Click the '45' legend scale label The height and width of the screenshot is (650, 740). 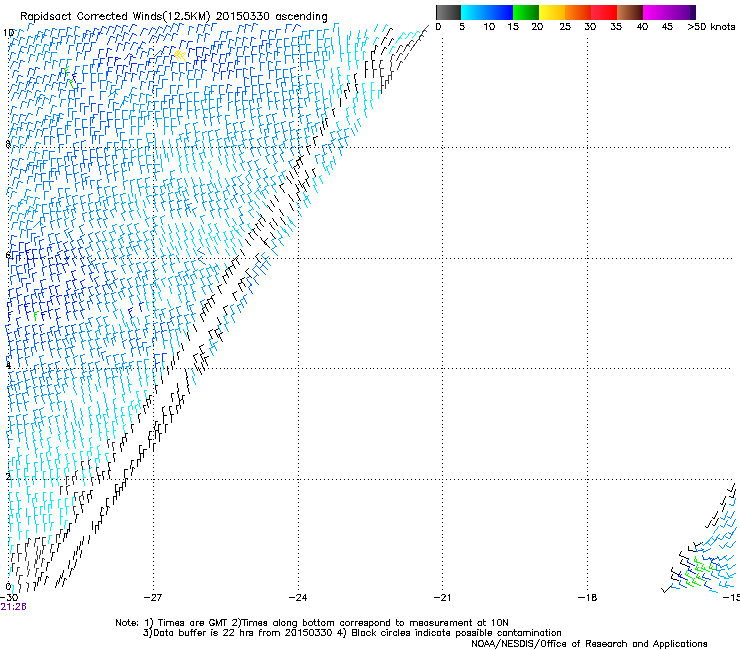(667, 27)
